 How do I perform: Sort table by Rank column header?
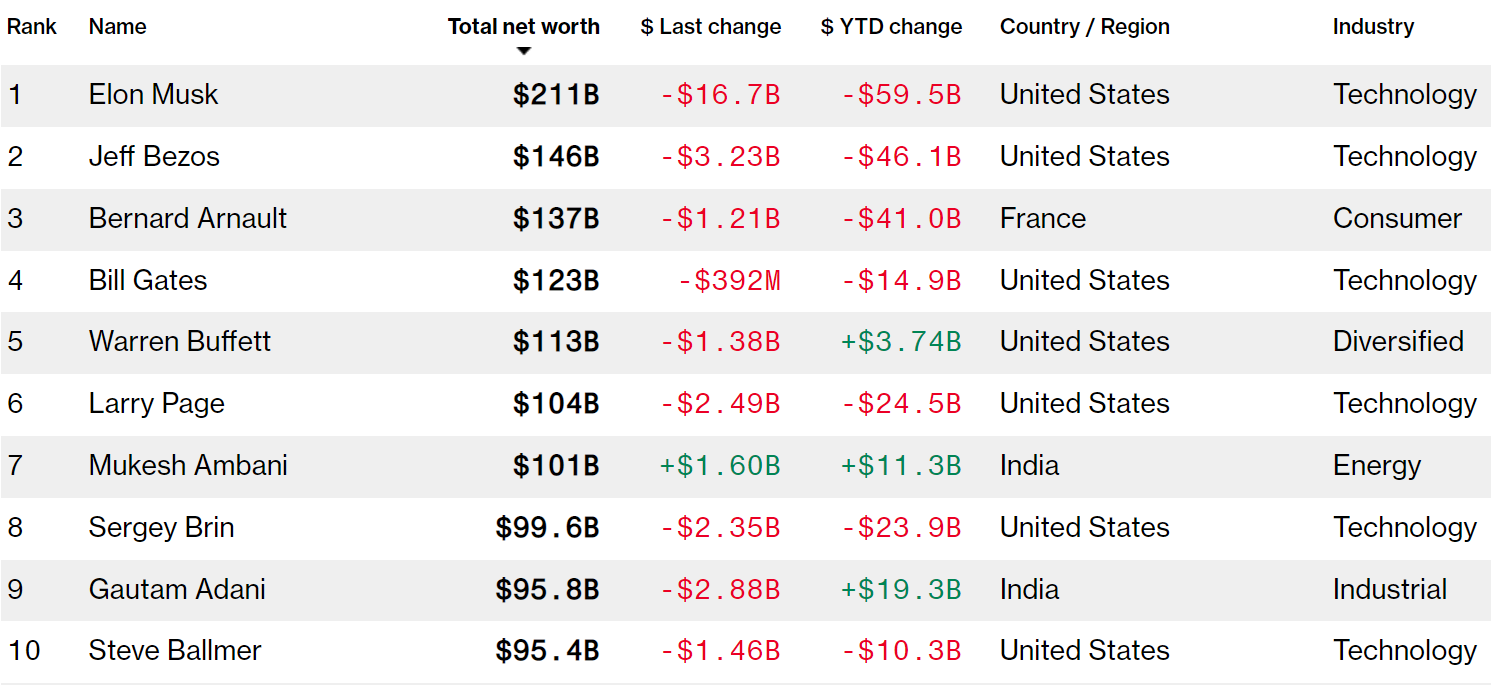pos(32,27)
